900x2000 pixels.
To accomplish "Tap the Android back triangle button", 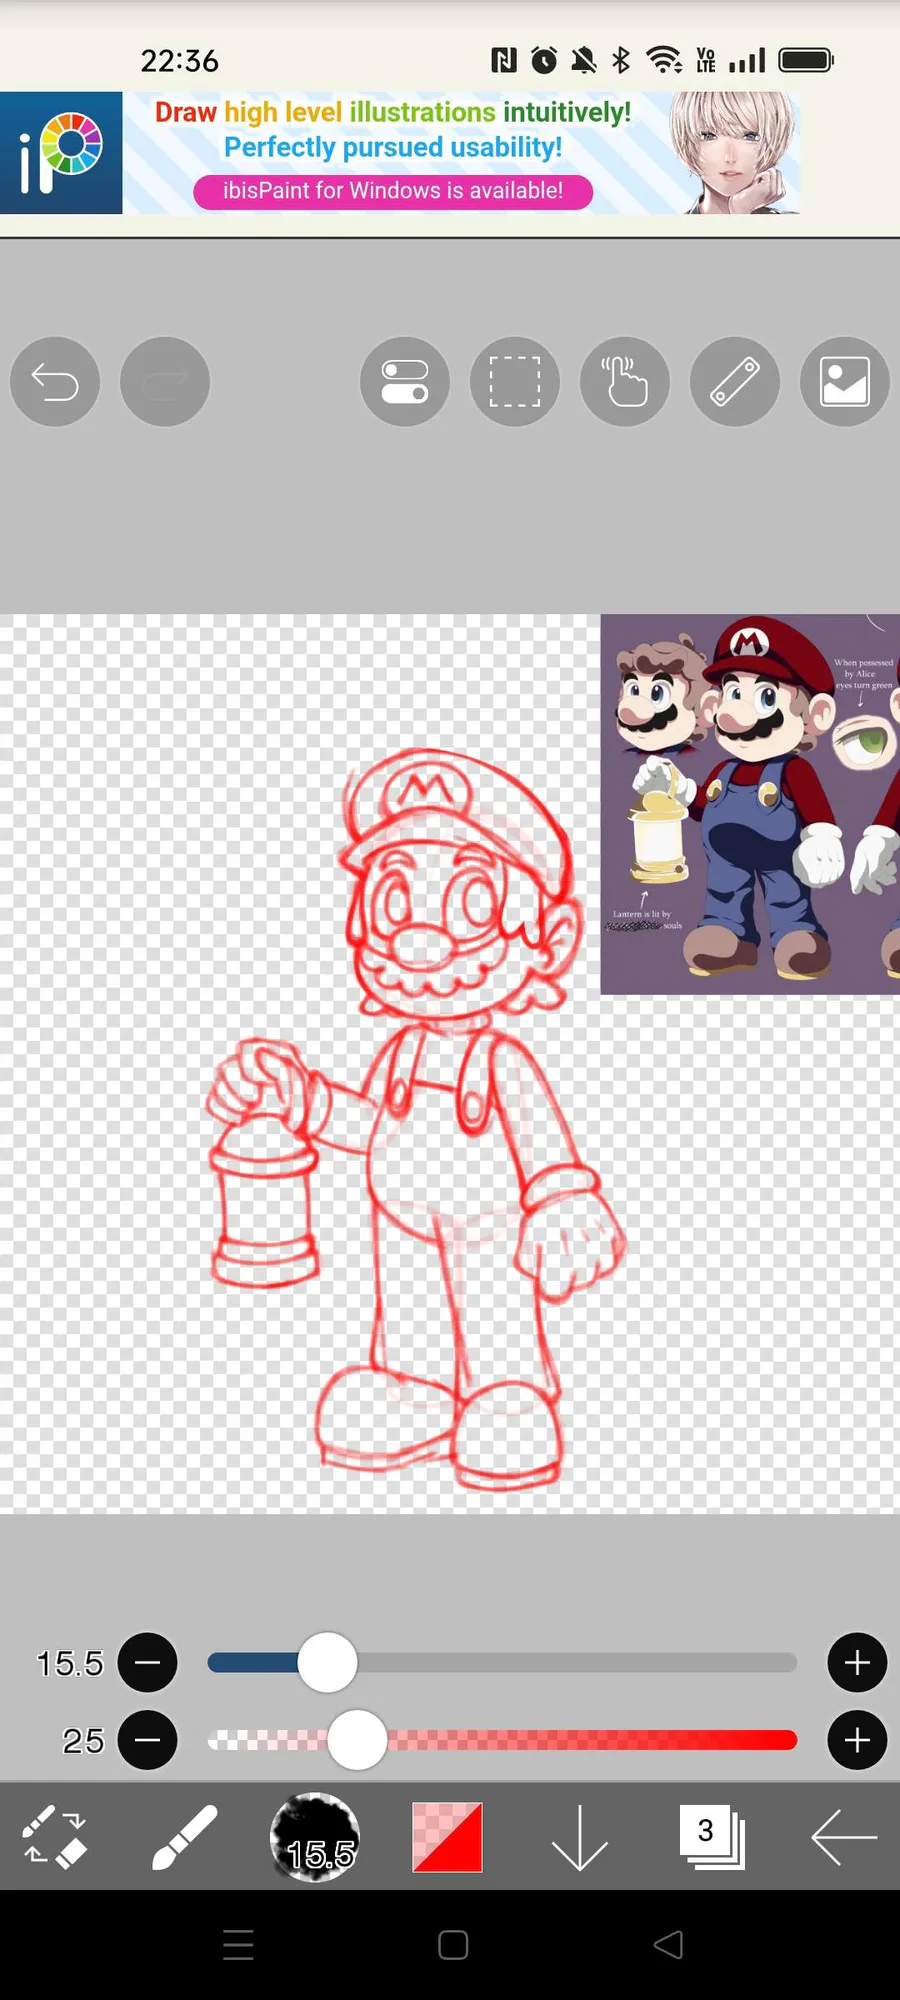I will [x=668, y=1945].
